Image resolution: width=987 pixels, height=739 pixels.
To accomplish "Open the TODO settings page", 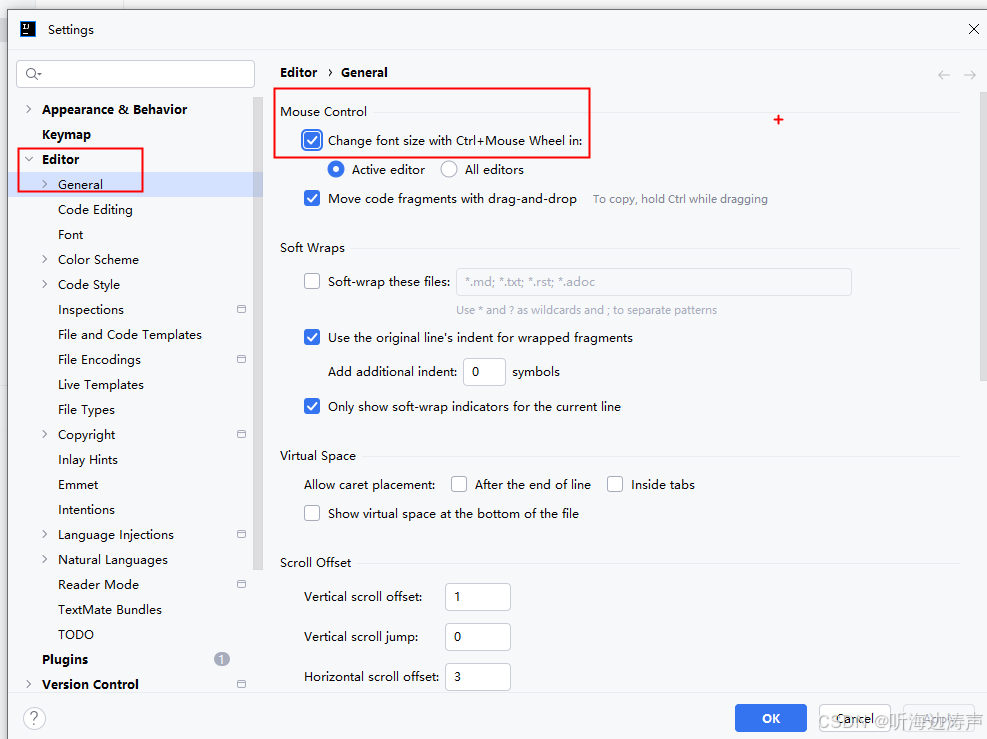I will pyautogui.click(x=76, y=635).
